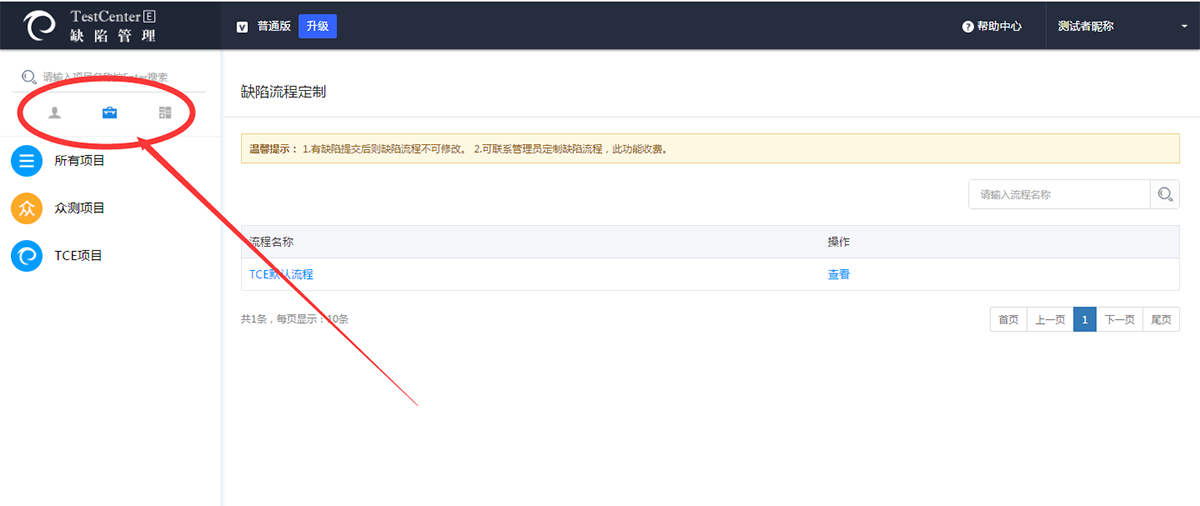Viewport: 1200px width, 506px height.
Task: Select page 1 in pagination
Action: (1084, 320)
